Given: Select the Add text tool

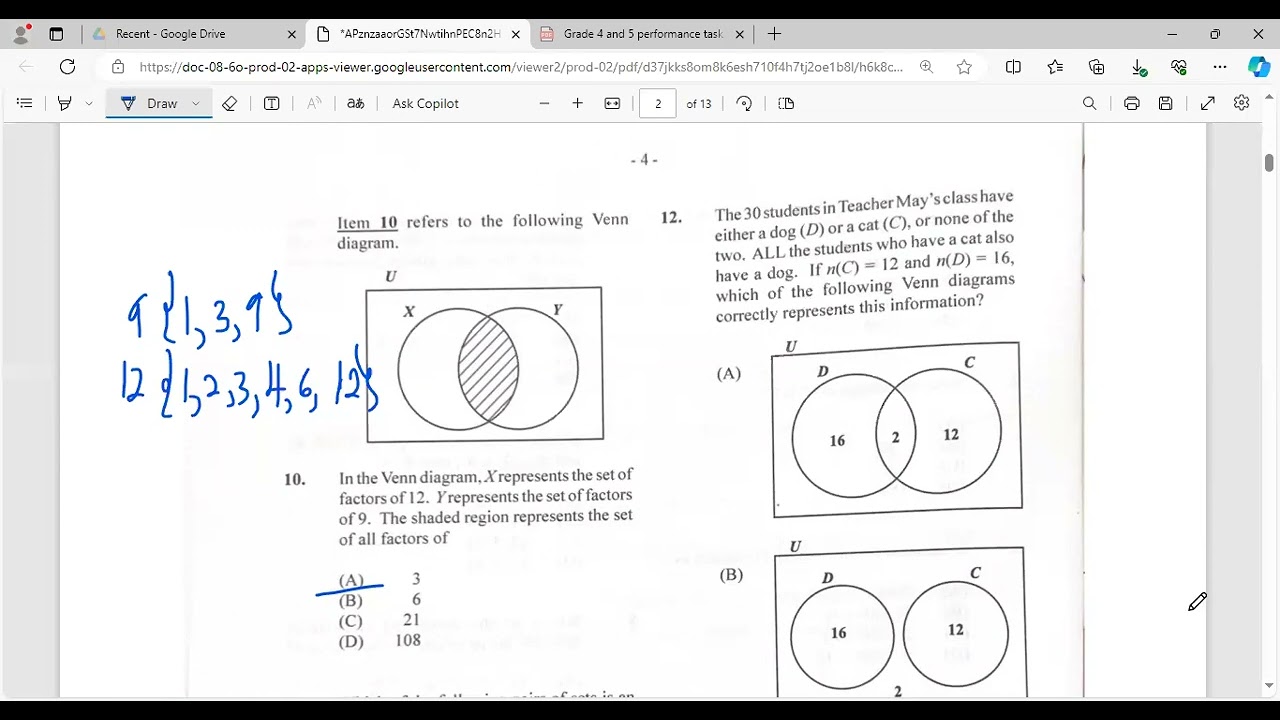Looking at the screenshot, I should click(x=271, y=103).
